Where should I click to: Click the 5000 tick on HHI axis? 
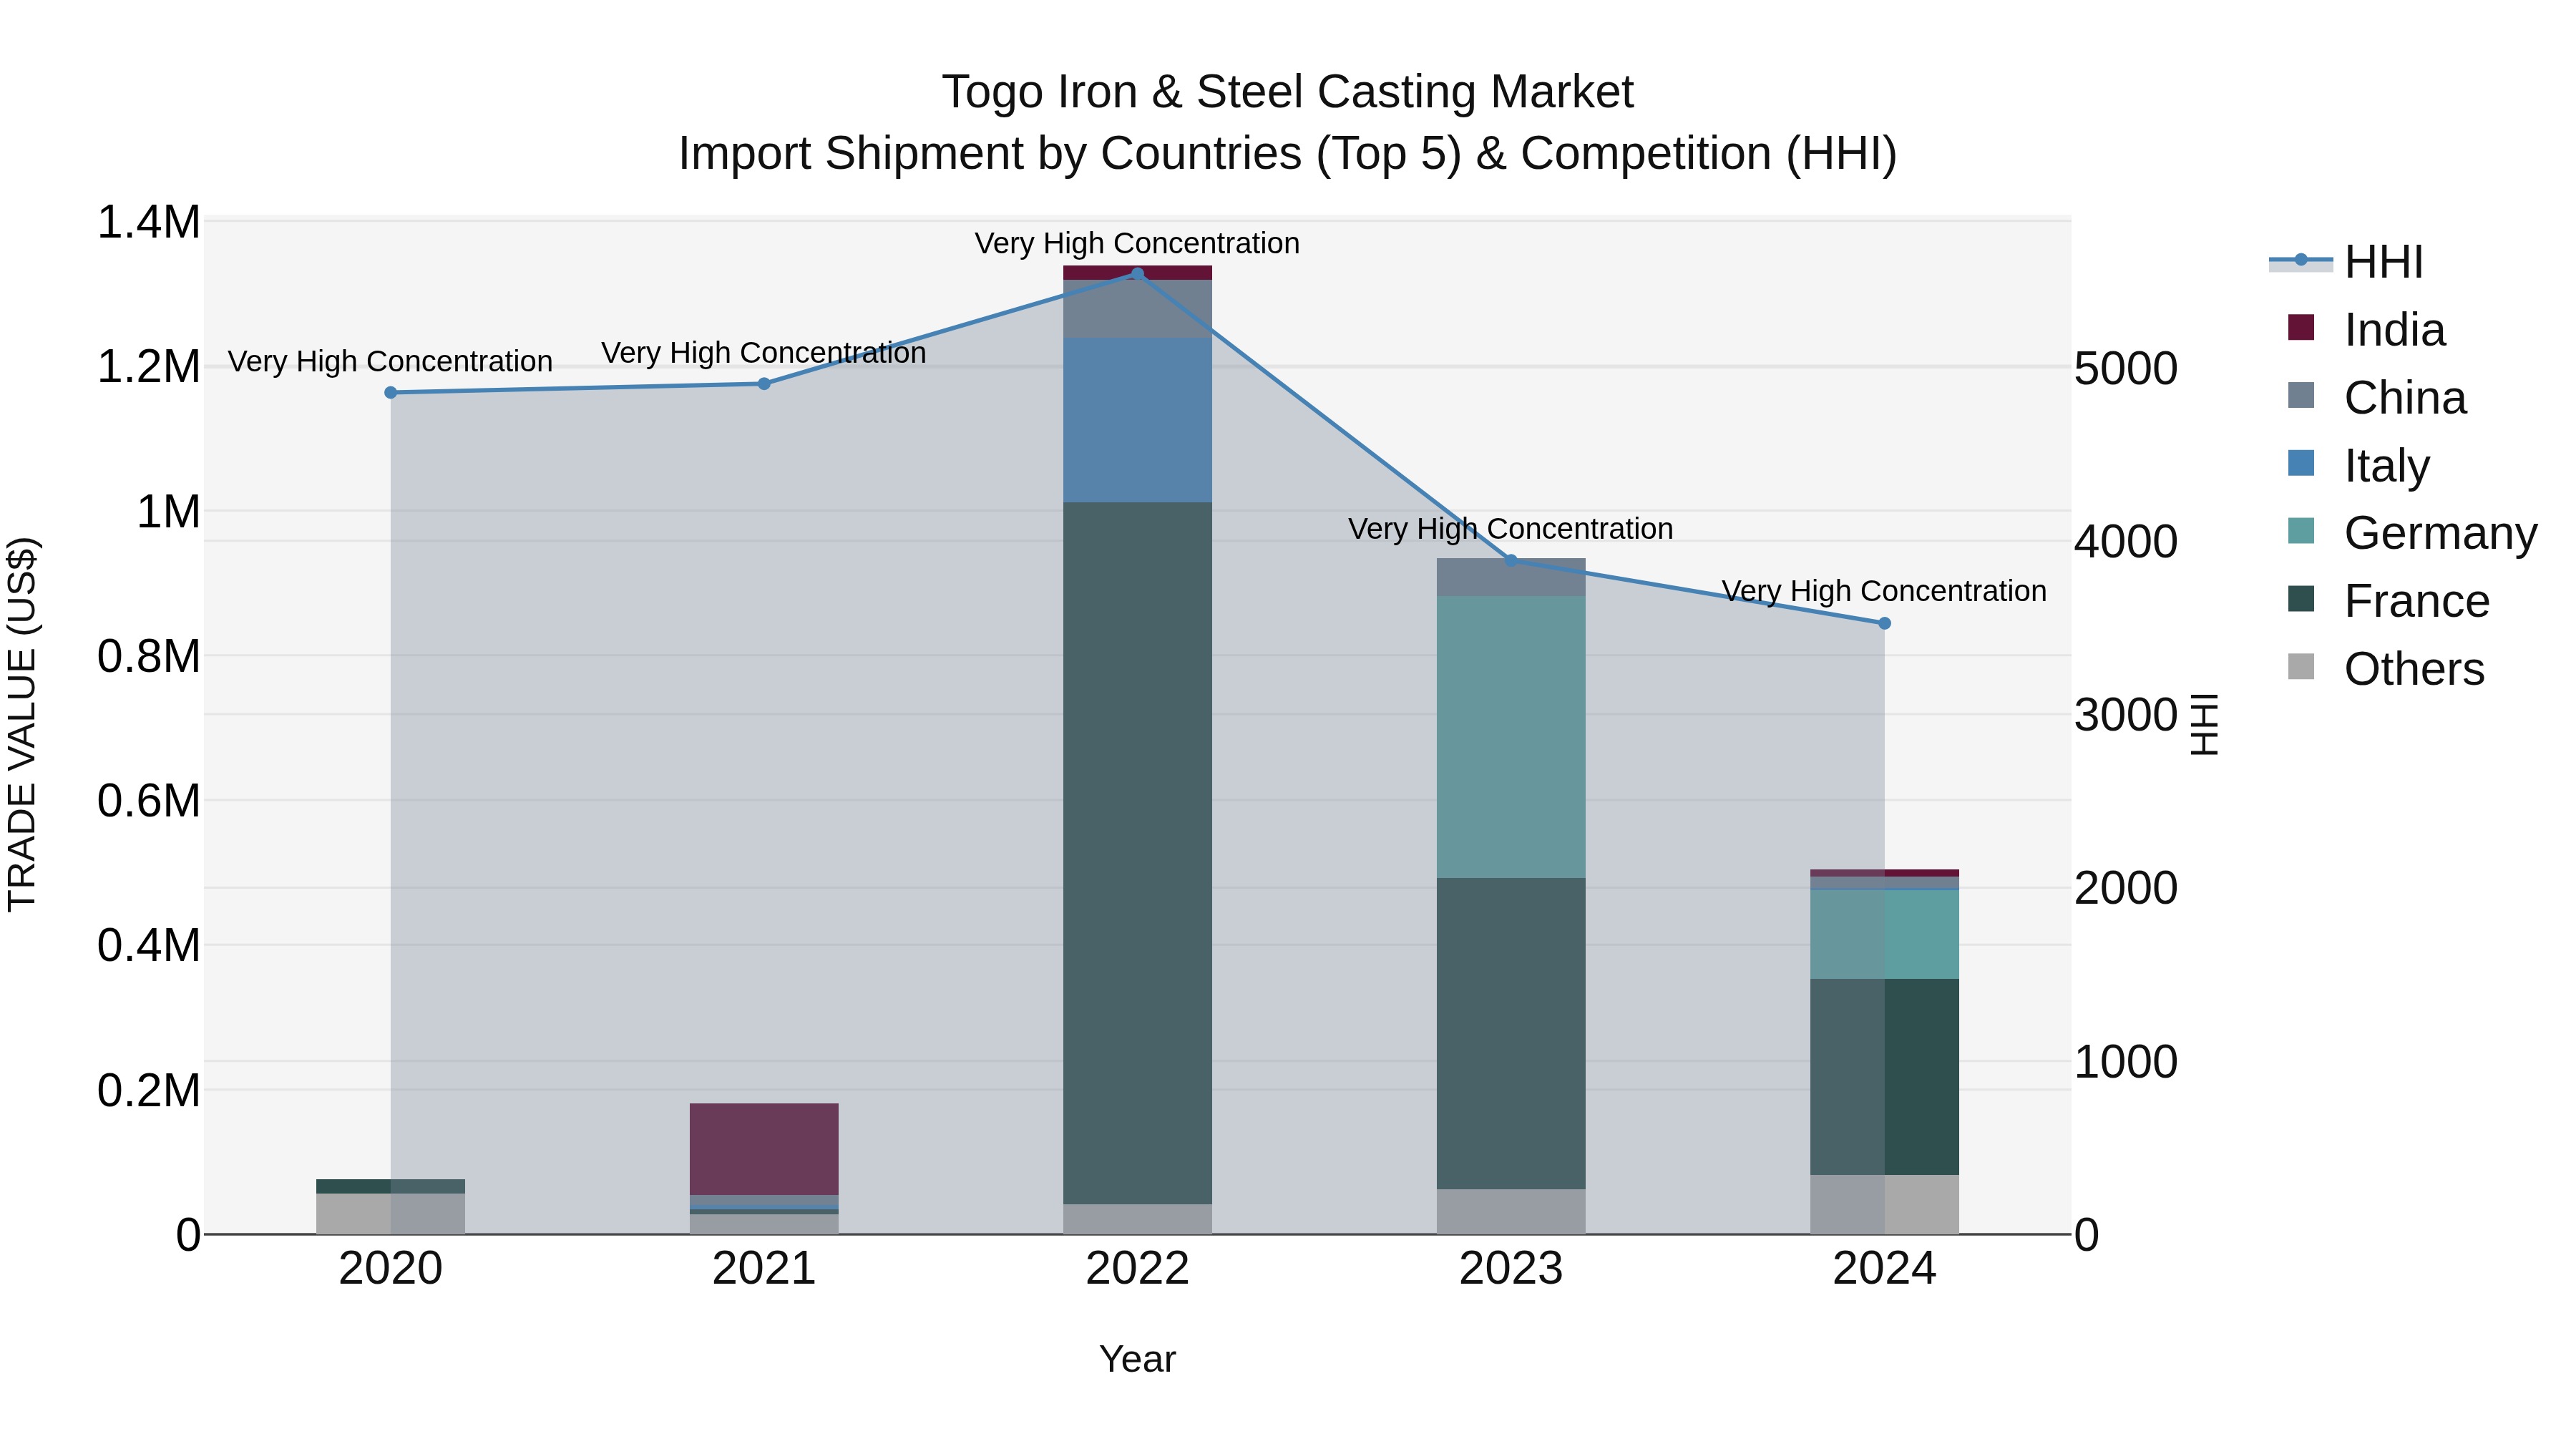pyautogui.click(x=2126, y=368)
